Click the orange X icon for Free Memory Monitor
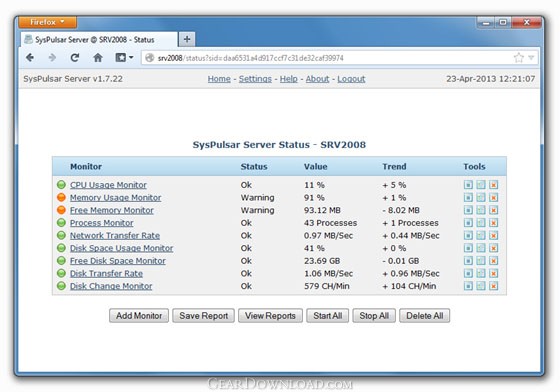 [x=494, y=210]
